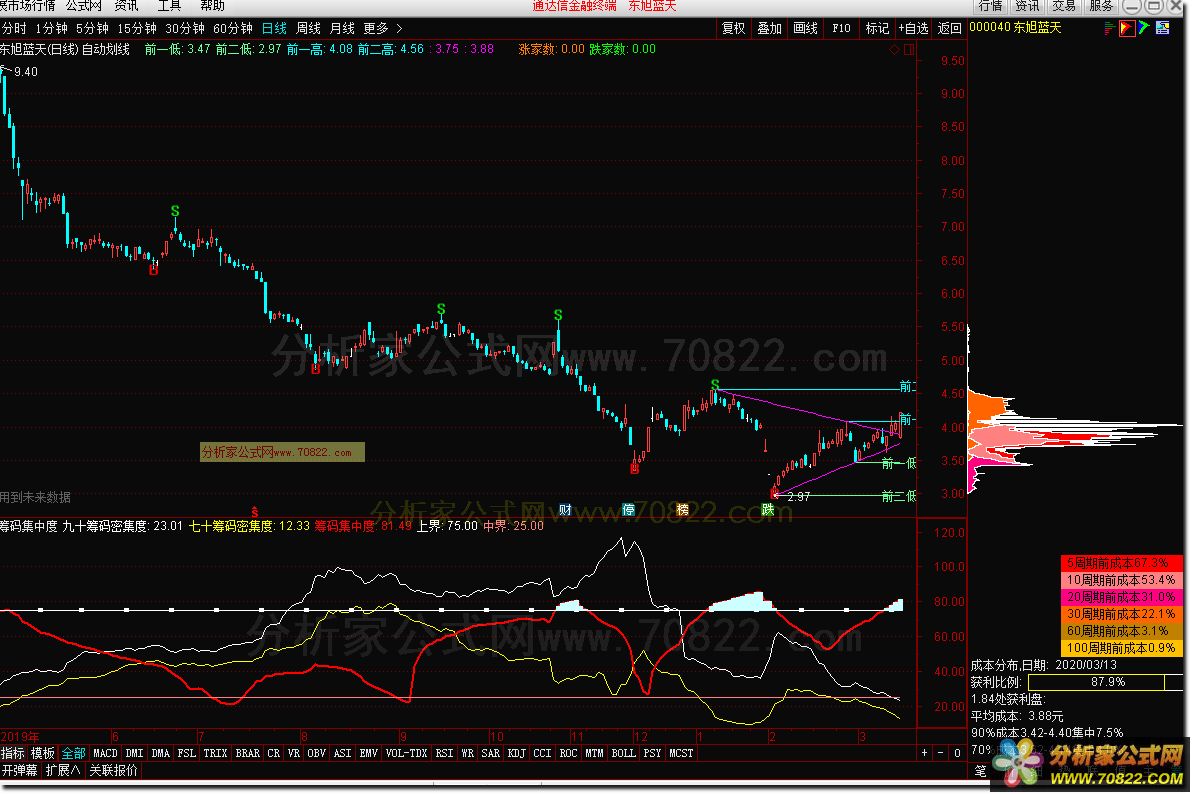Open the blue picture panel icon
1192x794 pixels.
click(x=1162, y=28)
